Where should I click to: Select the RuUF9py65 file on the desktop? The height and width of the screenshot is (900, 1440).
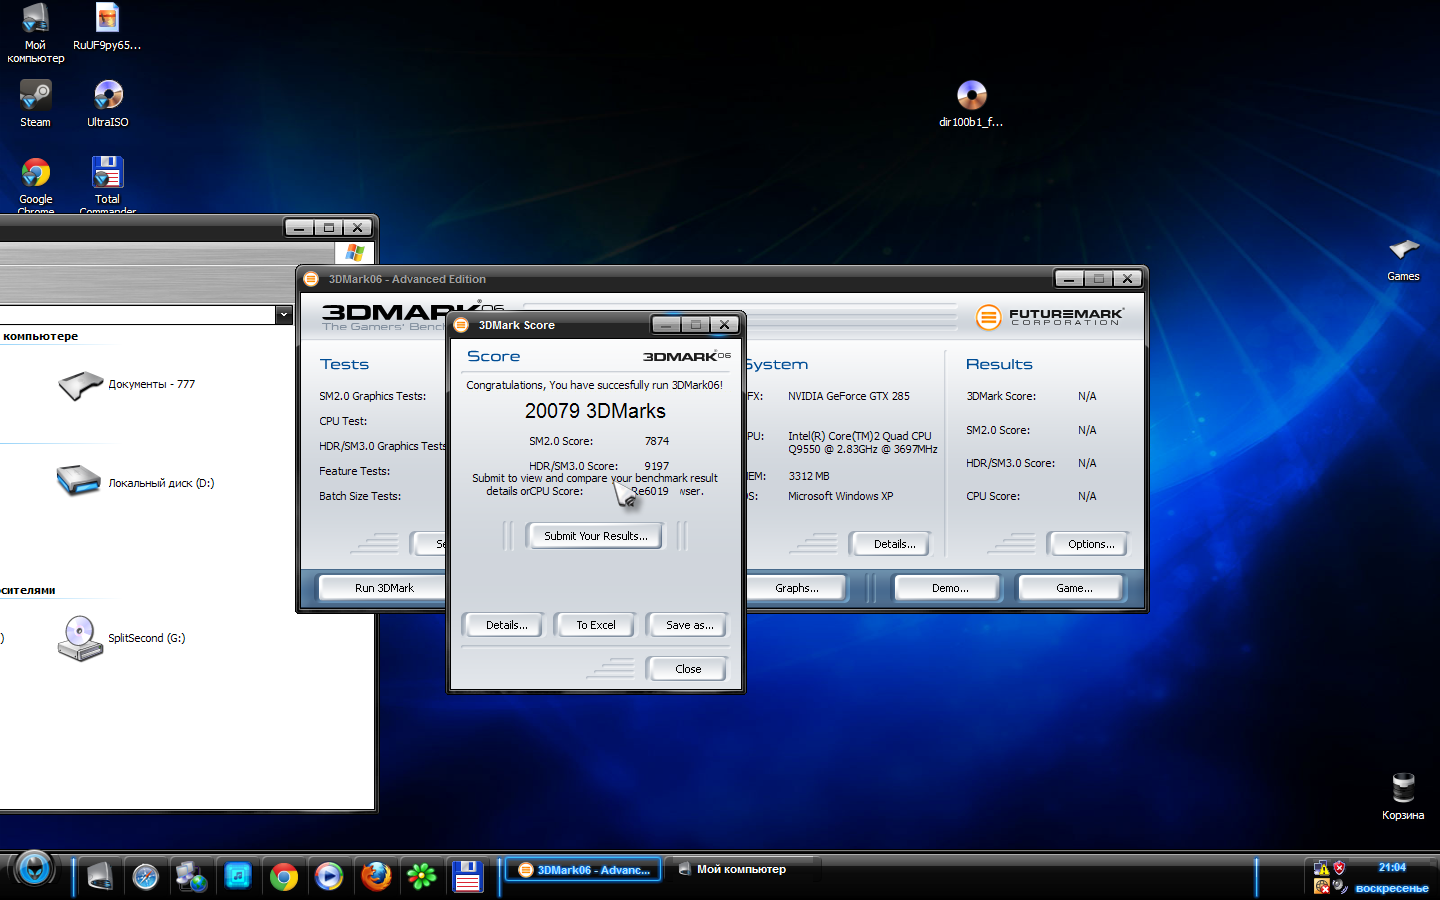click(x=107, y=27)
